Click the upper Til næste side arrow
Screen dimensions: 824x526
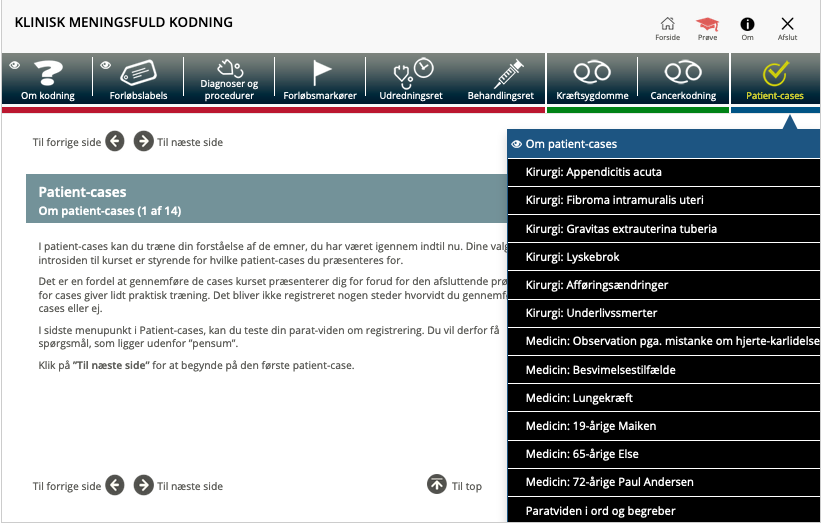[x=143, y=141]
